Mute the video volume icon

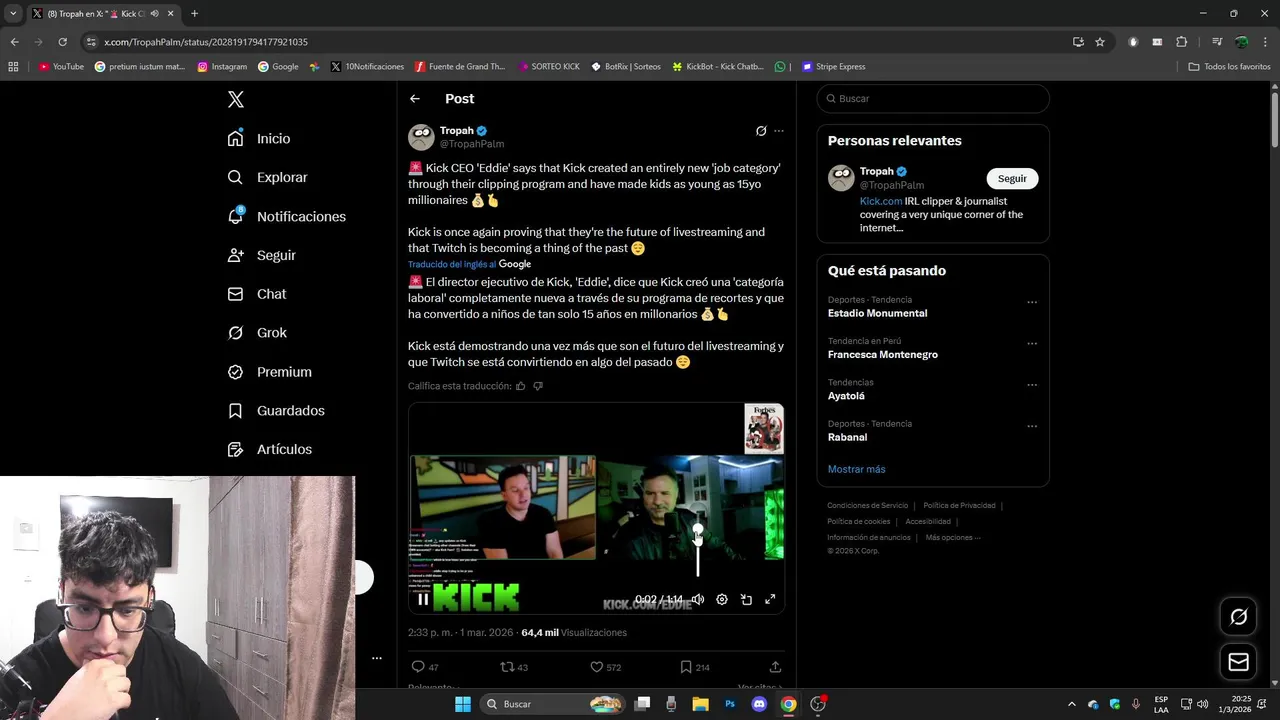pos(698,599)
